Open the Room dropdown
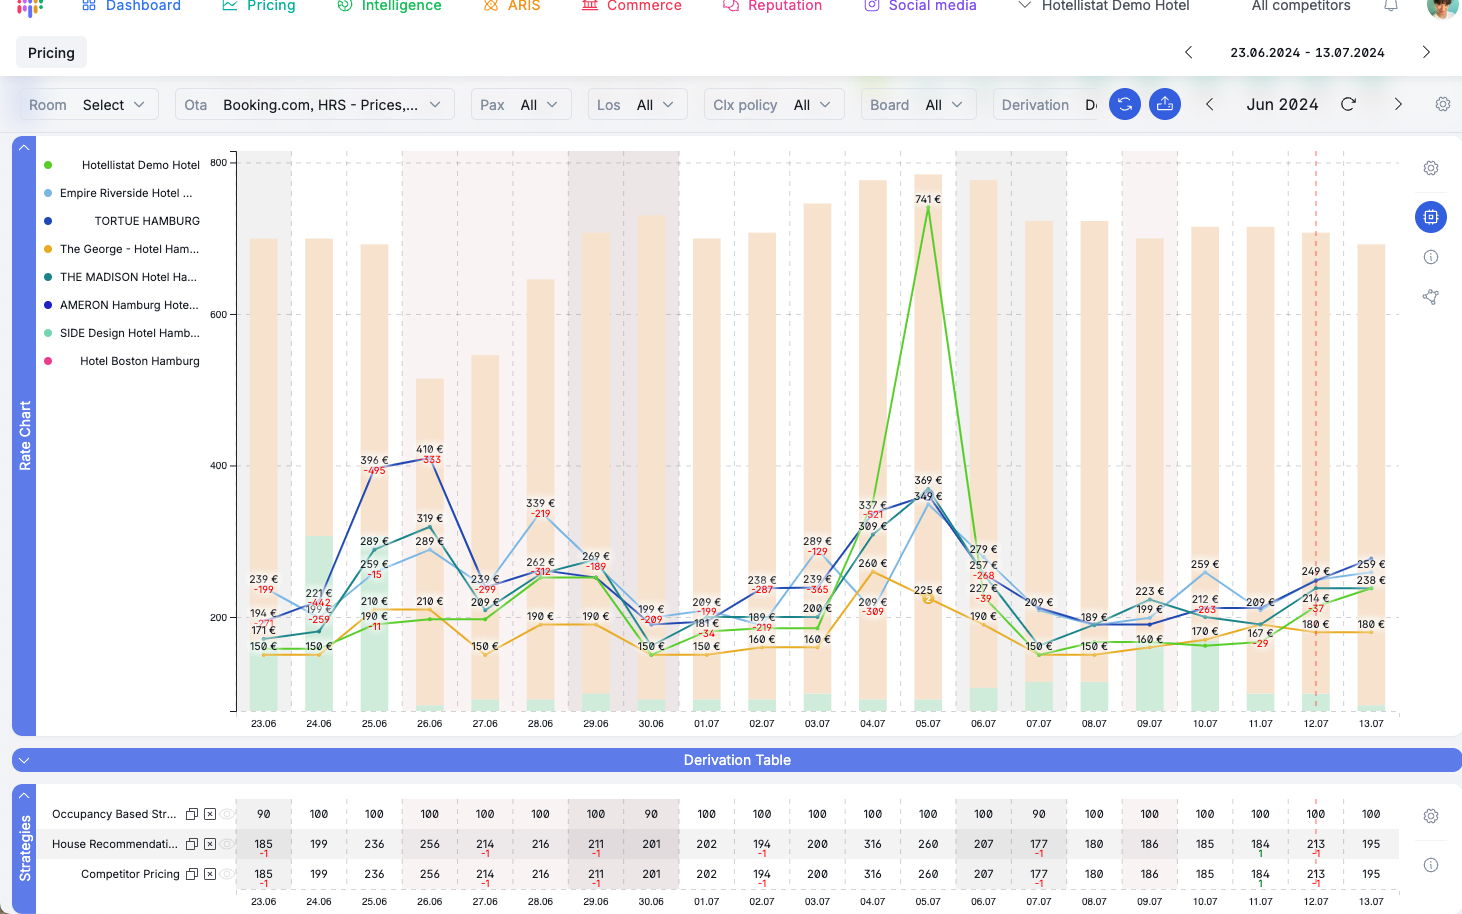This screenshot has height=914, width=1462. coord(88,104)
